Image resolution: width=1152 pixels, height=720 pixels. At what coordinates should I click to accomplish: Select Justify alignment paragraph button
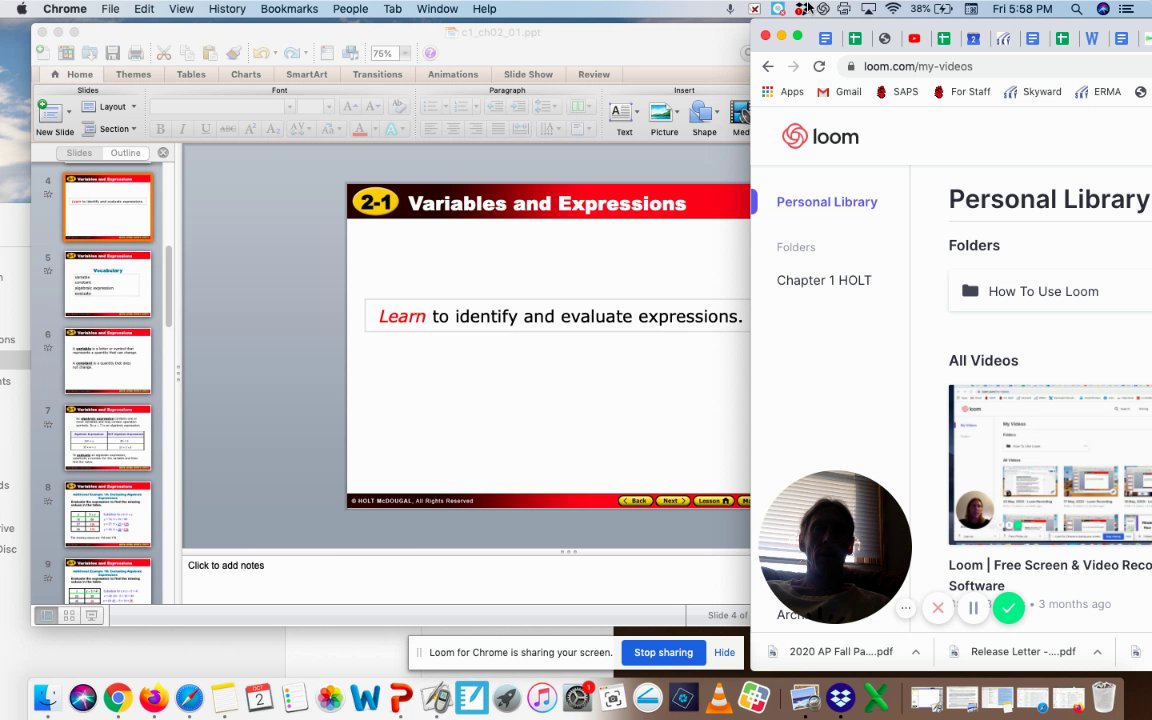click(x=498, y=129)
